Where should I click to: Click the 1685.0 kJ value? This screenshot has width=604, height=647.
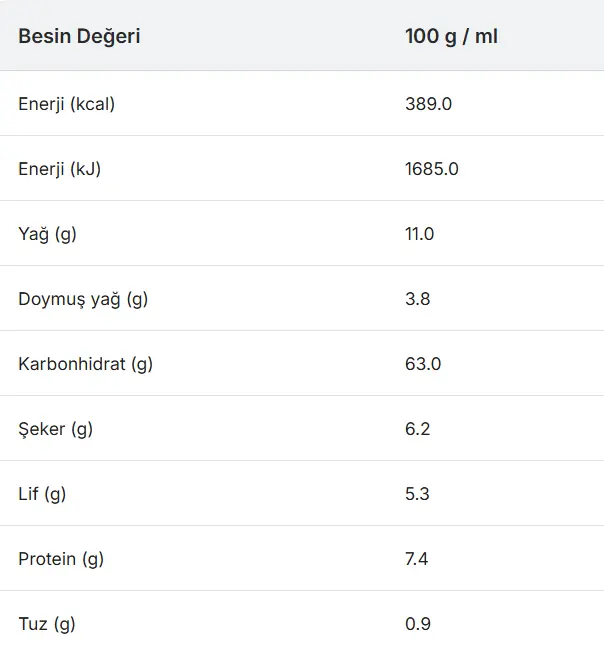tap(432, 169)
